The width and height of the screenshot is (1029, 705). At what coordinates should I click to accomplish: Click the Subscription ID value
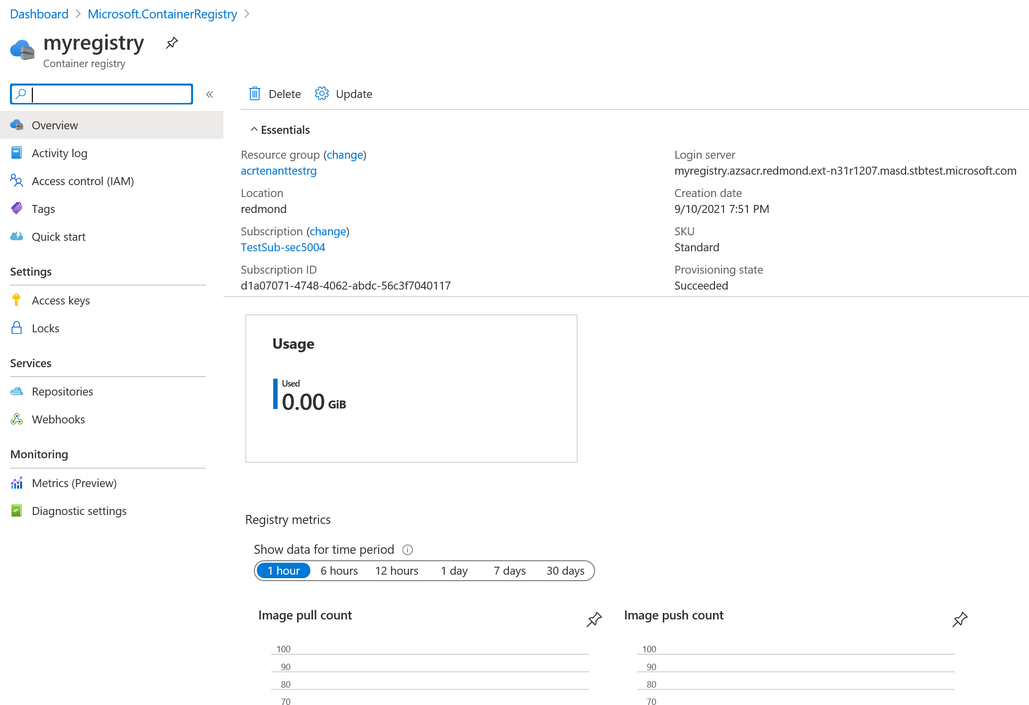(346, 286)
